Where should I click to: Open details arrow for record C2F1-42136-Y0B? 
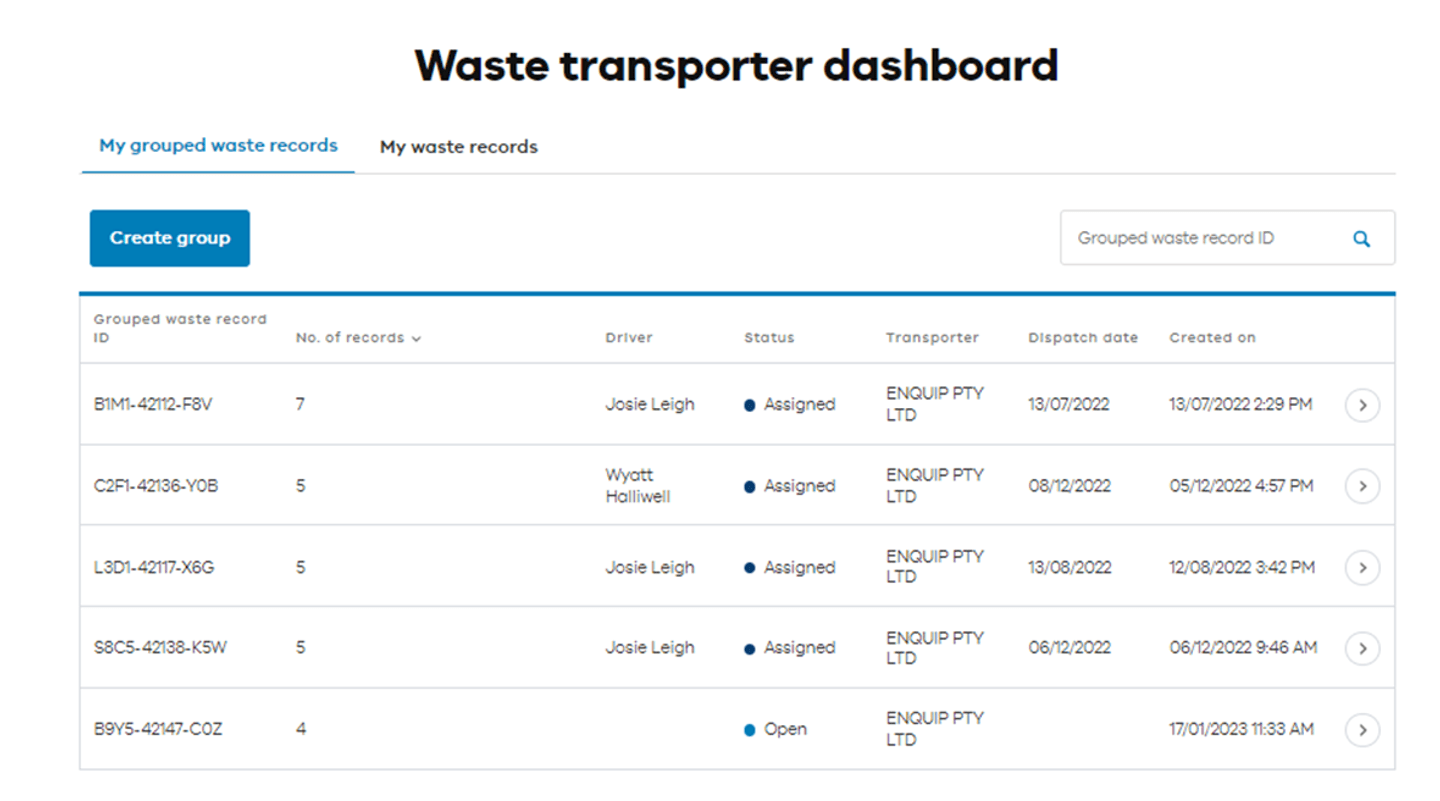(1362, 486)
